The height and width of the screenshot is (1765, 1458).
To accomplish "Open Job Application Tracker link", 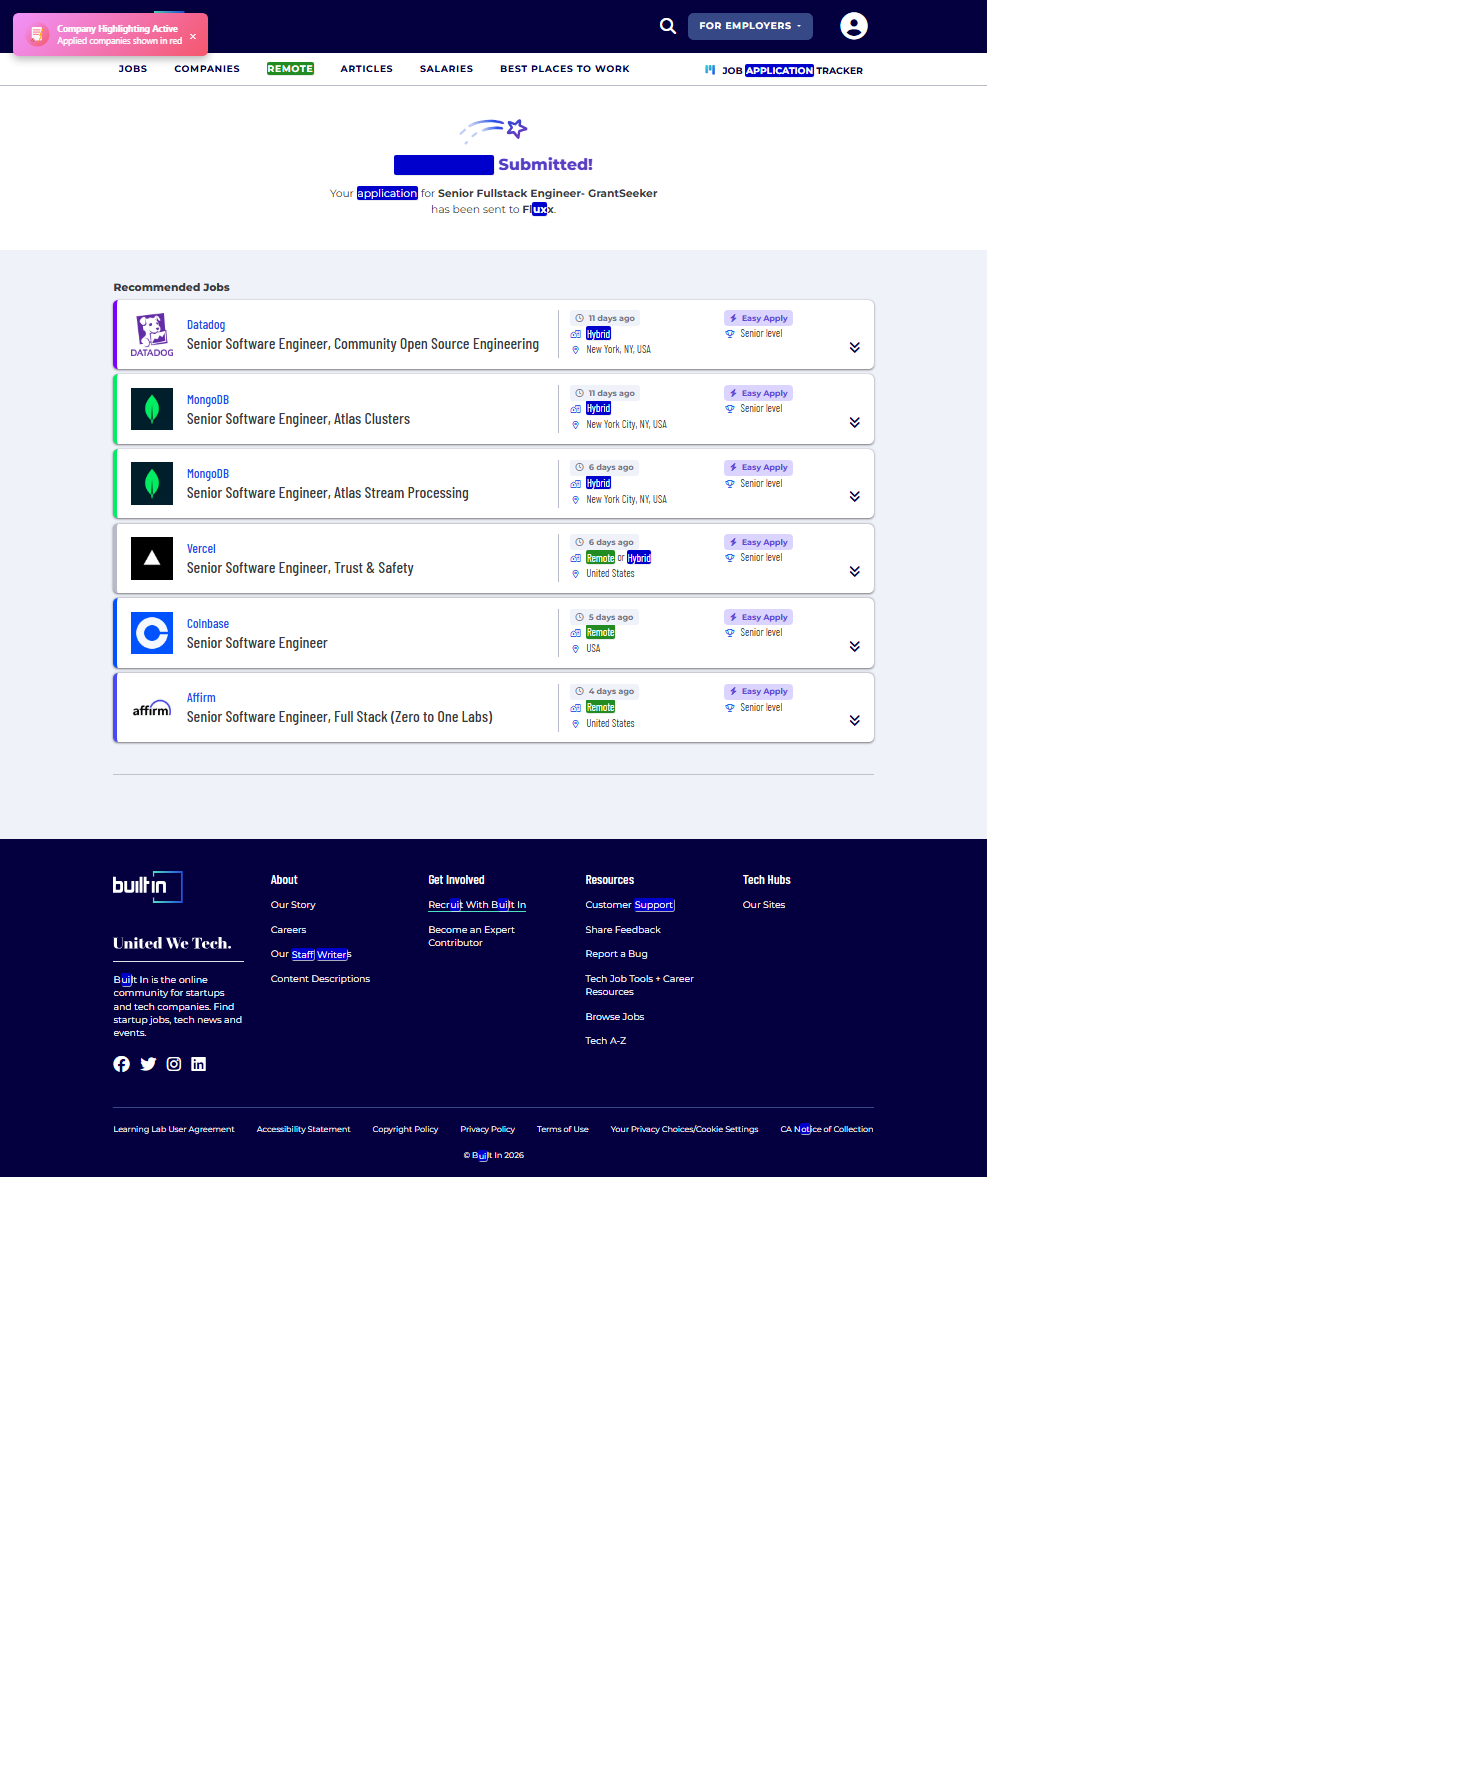I will tap(784, 70).
